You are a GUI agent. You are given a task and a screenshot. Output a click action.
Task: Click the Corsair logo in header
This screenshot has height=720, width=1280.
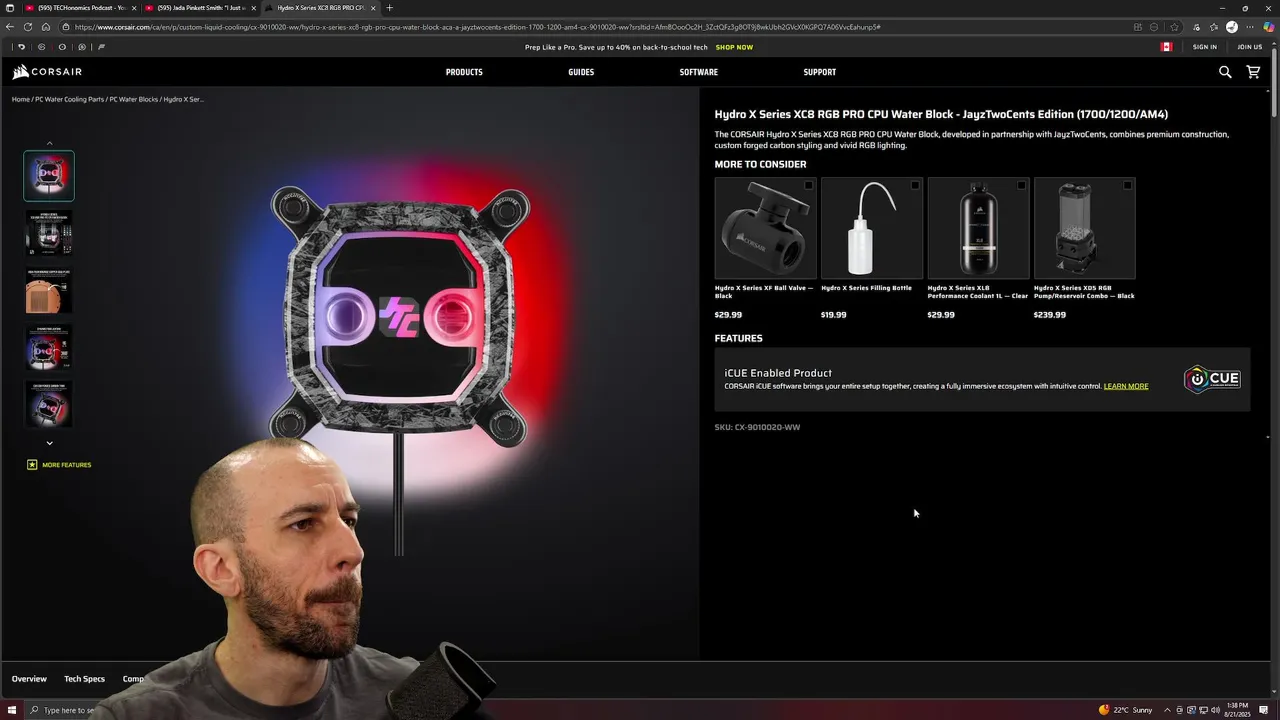pyautogui.click(x=47, y=72)
